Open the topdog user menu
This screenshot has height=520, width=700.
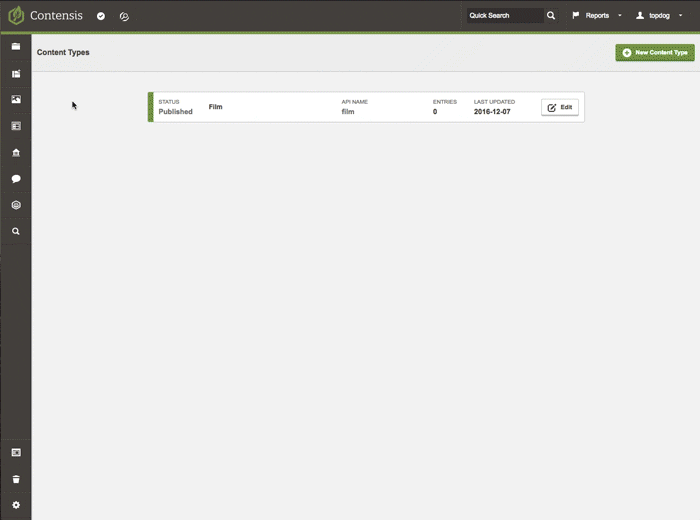(x=659, y=16)
